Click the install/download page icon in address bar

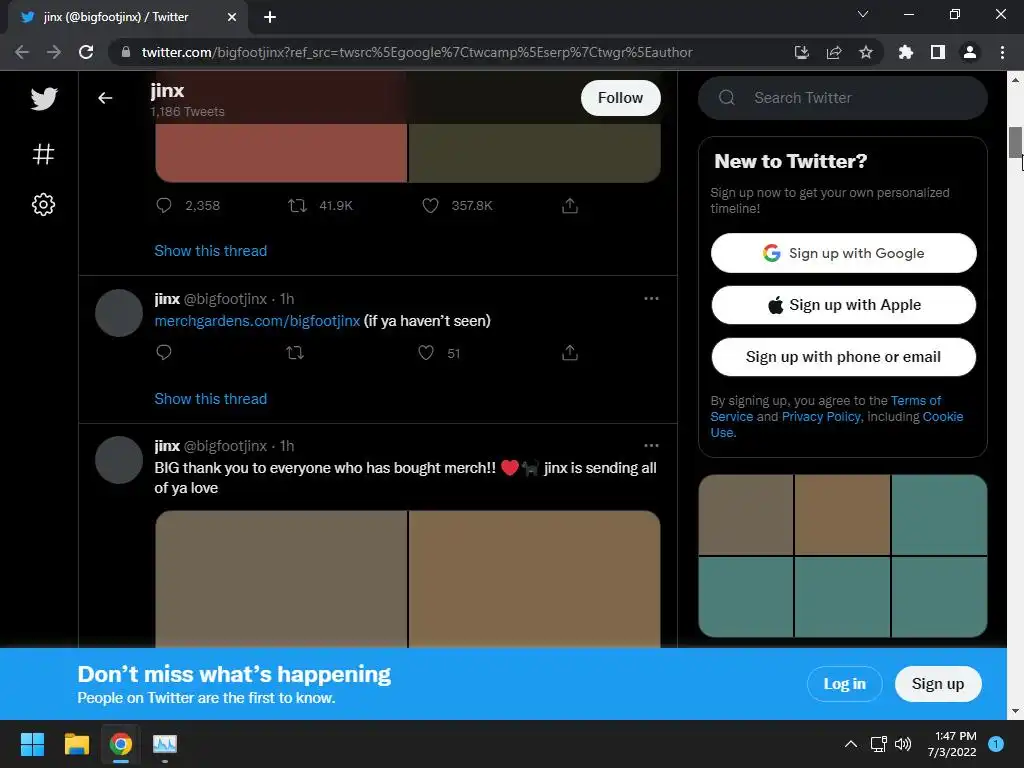[802, 52]
